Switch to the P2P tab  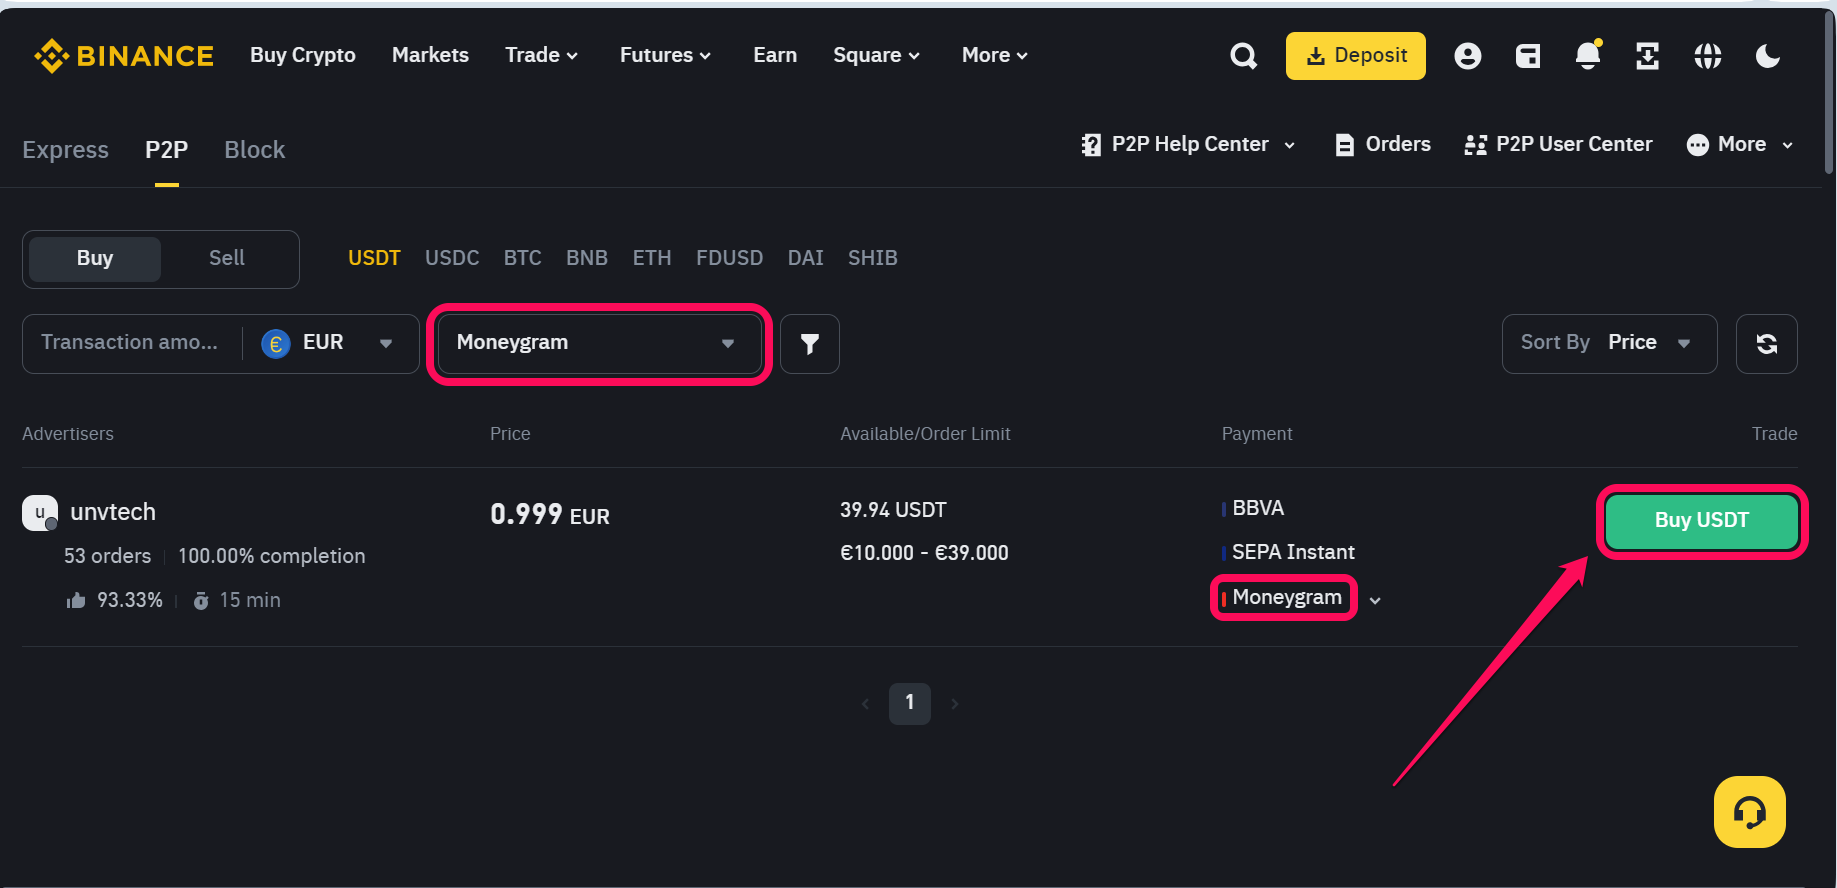(x=166, y=150)
